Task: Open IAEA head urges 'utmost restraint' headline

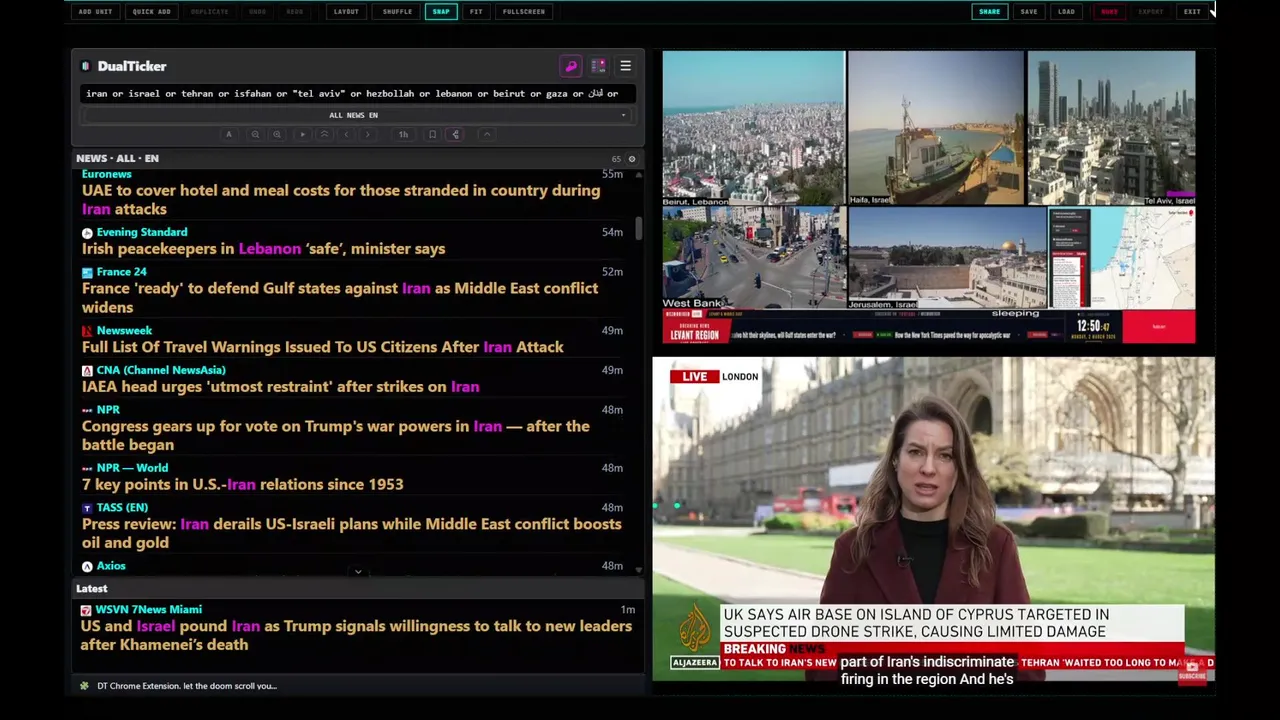Action: coord(281,387)
